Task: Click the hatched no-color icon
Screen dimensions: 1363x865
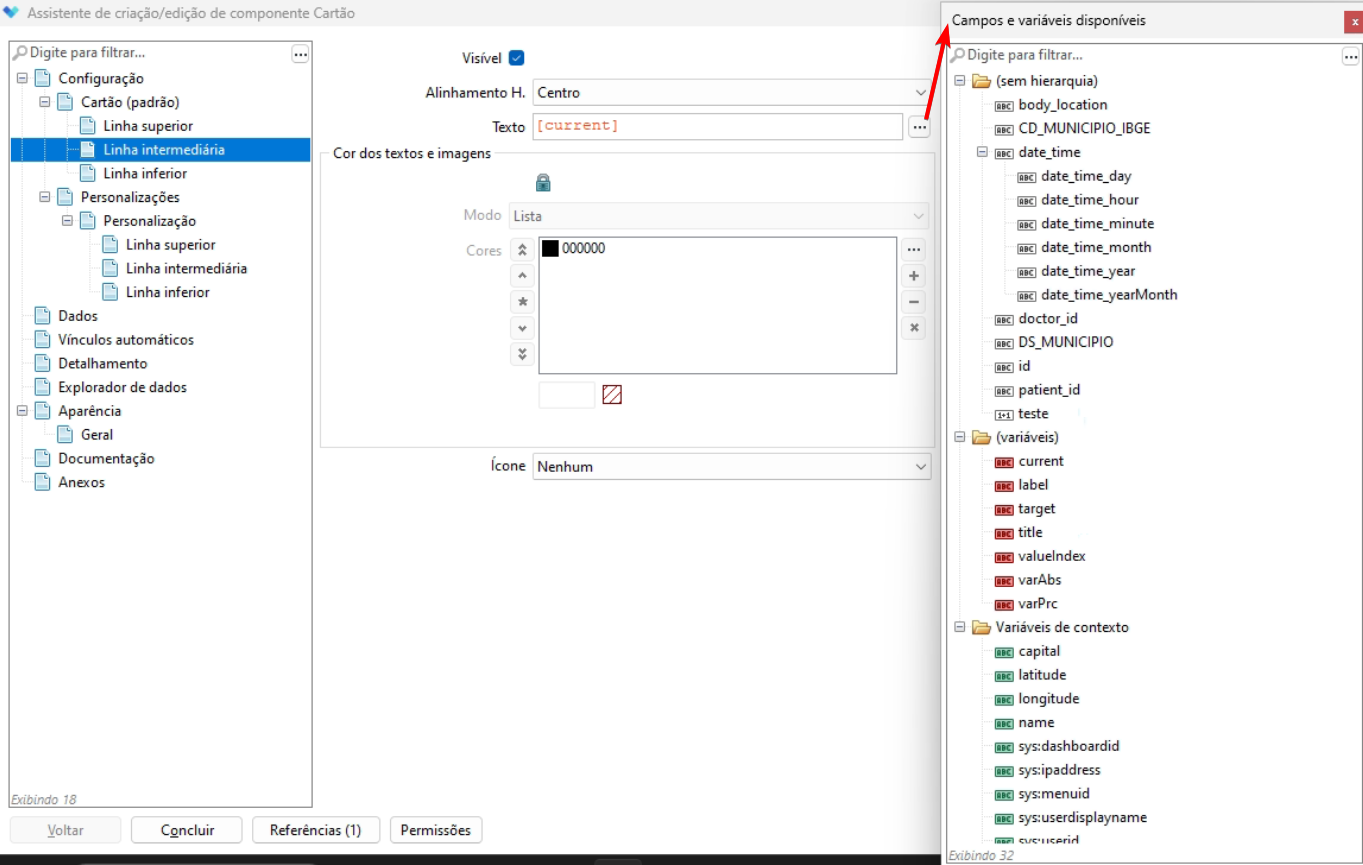Action: (612, 395)
